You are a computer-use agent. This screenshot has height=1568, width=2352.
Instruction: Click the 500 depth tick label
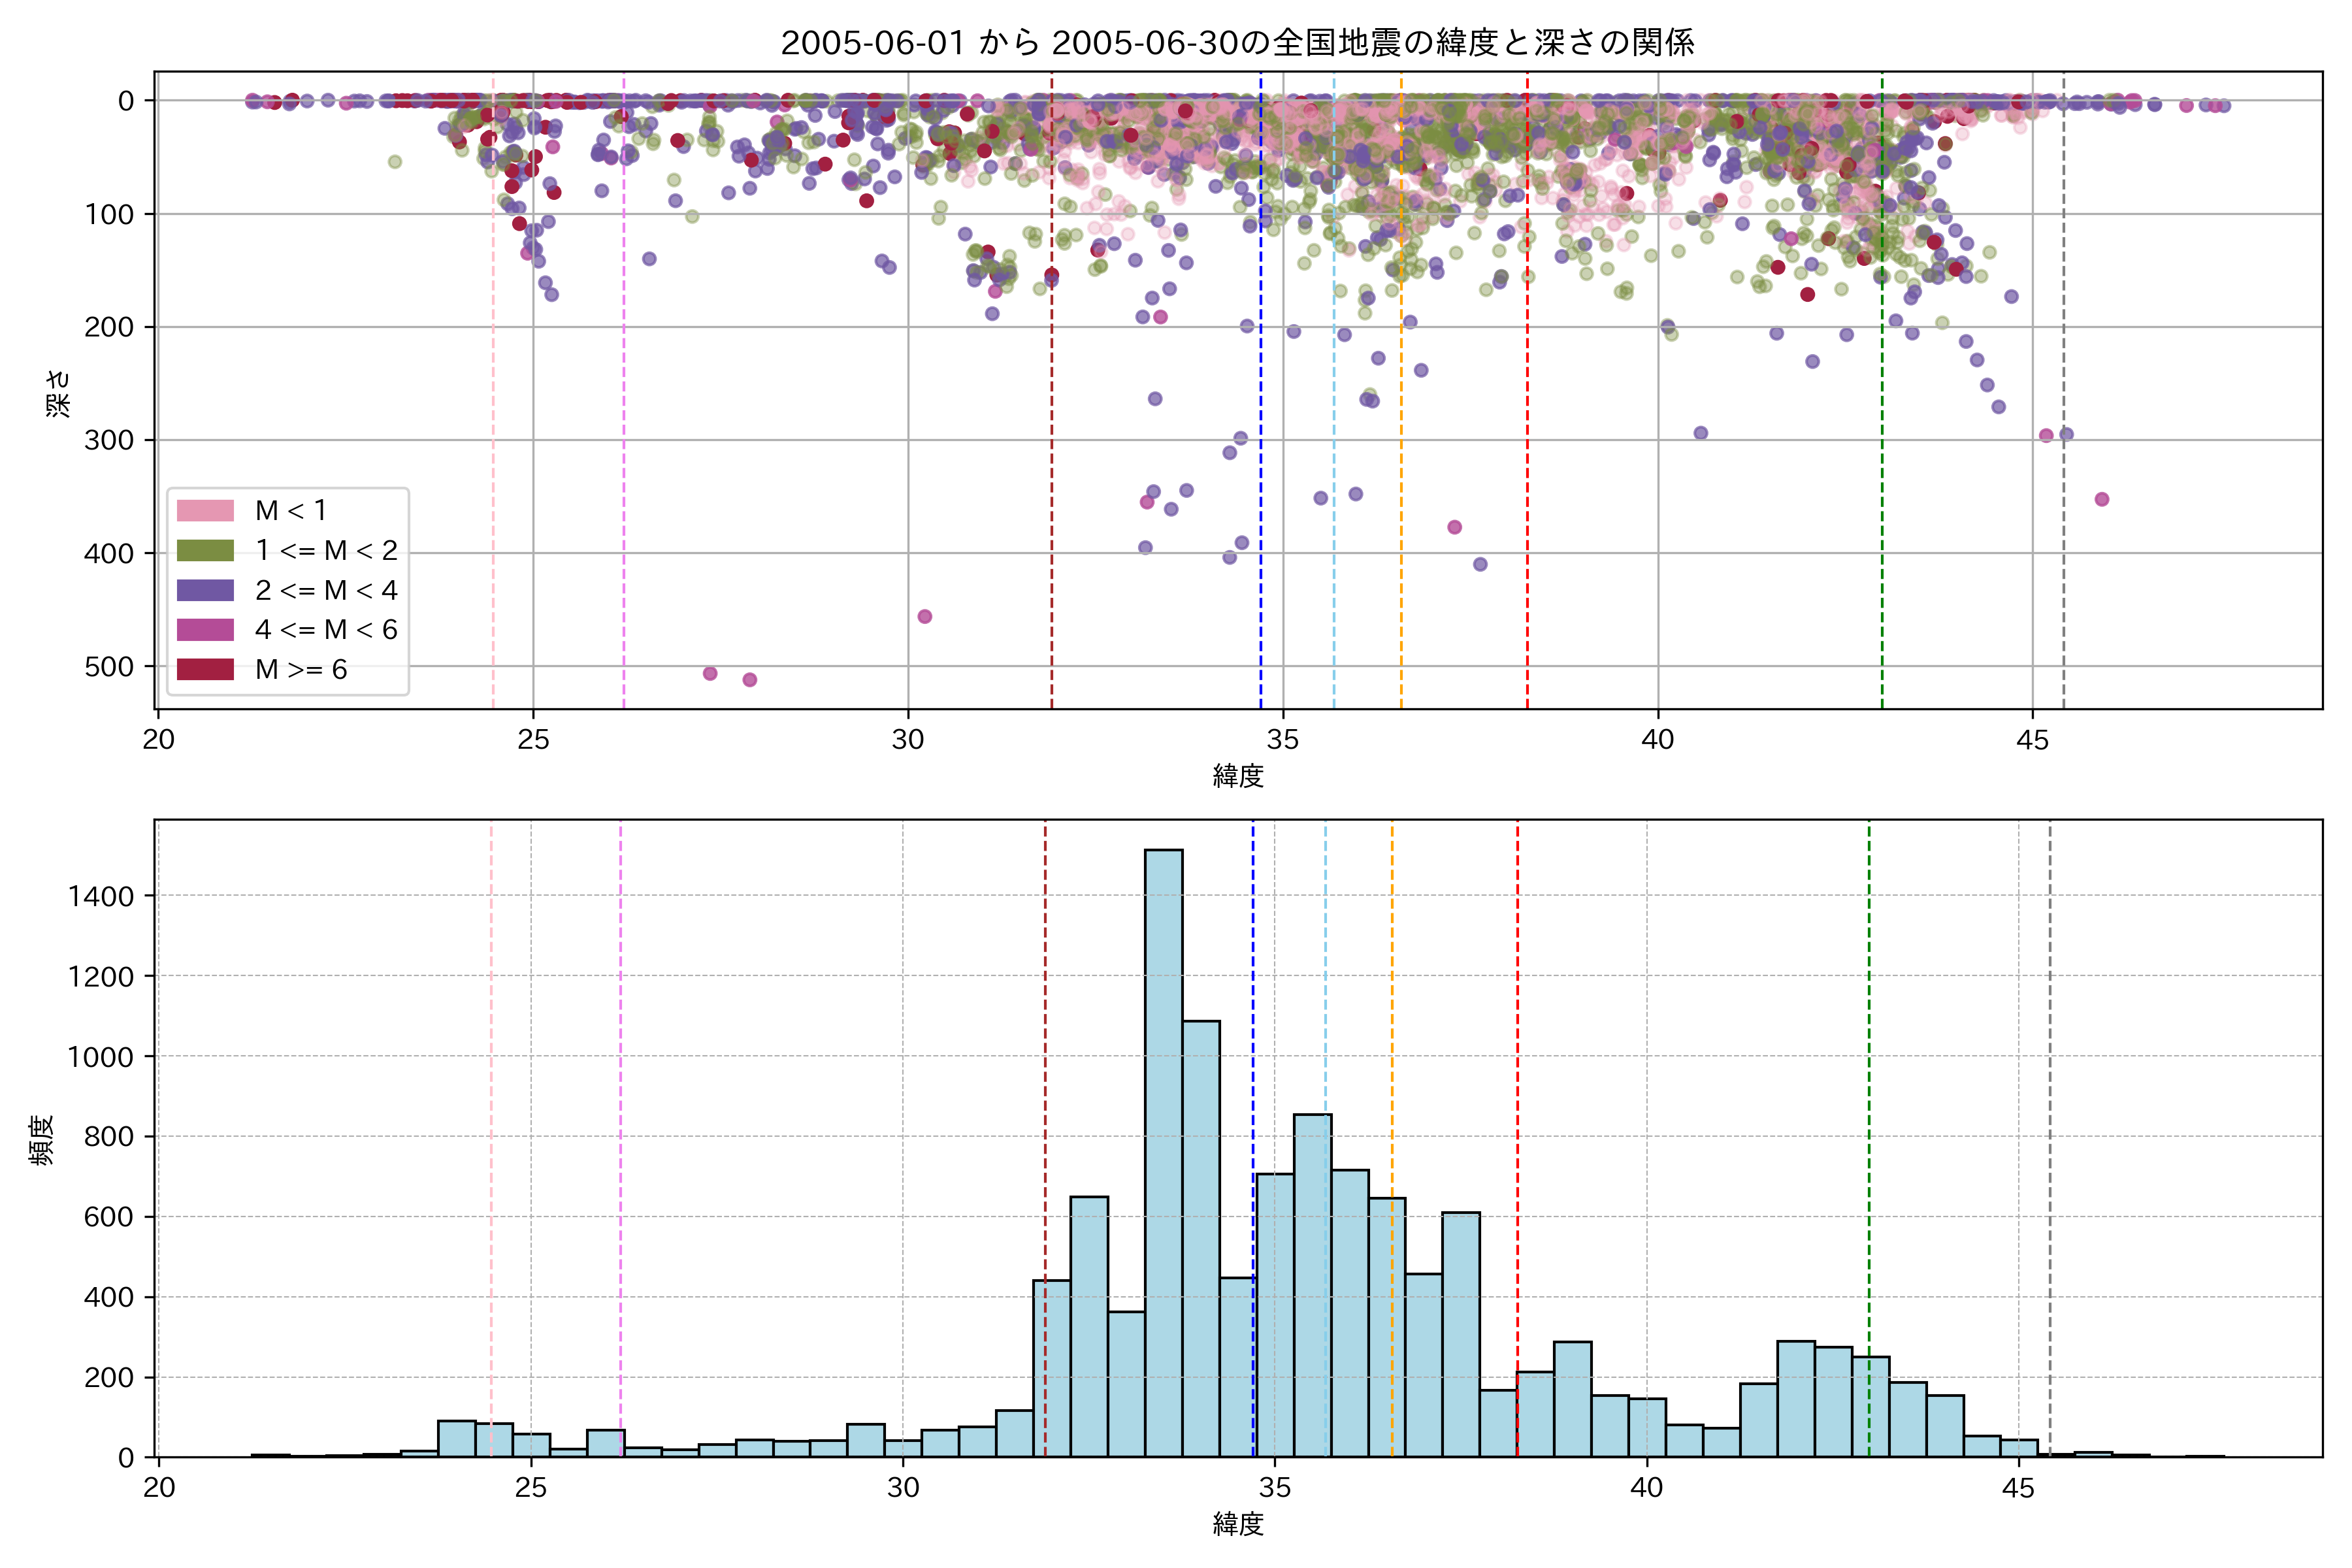pos(109,667)
